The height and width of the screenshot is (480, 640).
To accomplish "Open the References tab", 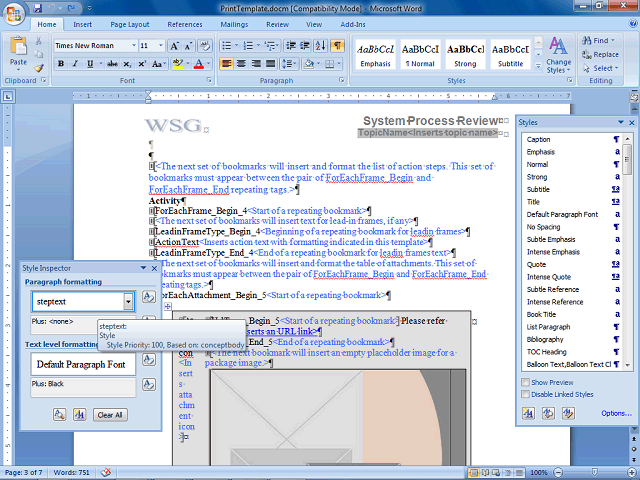I will [x=185, y=24].
